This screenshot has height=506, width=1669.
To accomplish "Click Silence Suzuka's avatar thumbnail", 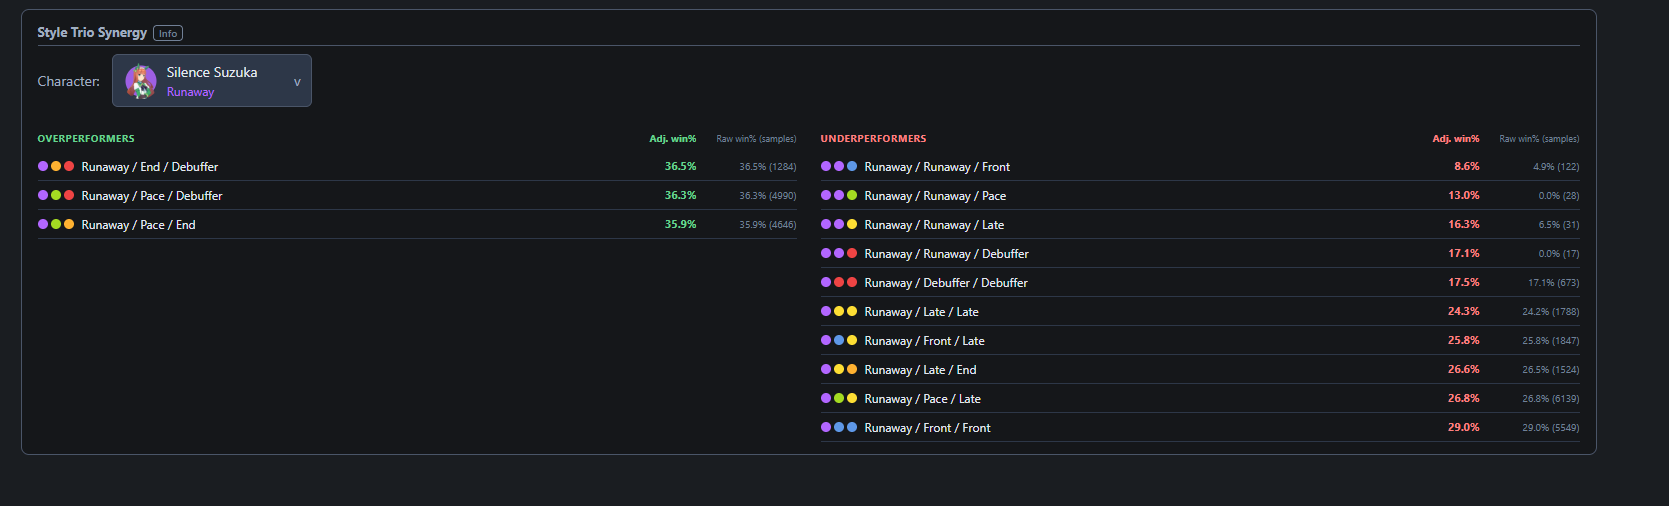I will tap(141, 81).
